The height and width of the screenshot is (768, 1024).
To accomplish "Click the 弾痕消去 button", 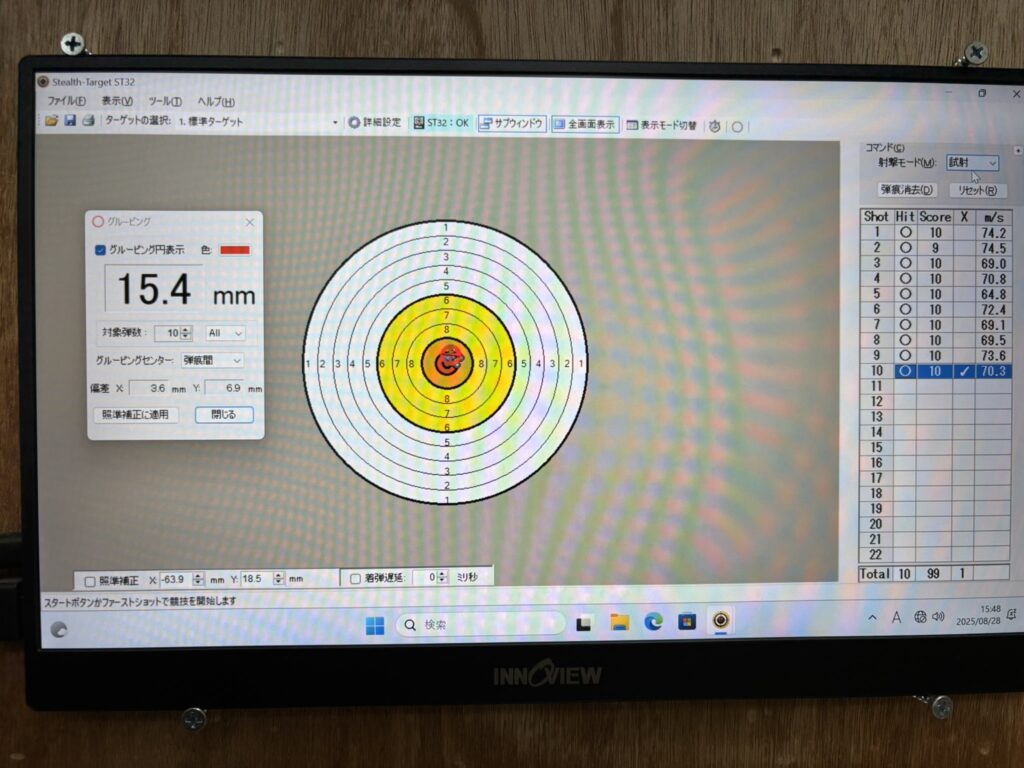I will point(906,190).
